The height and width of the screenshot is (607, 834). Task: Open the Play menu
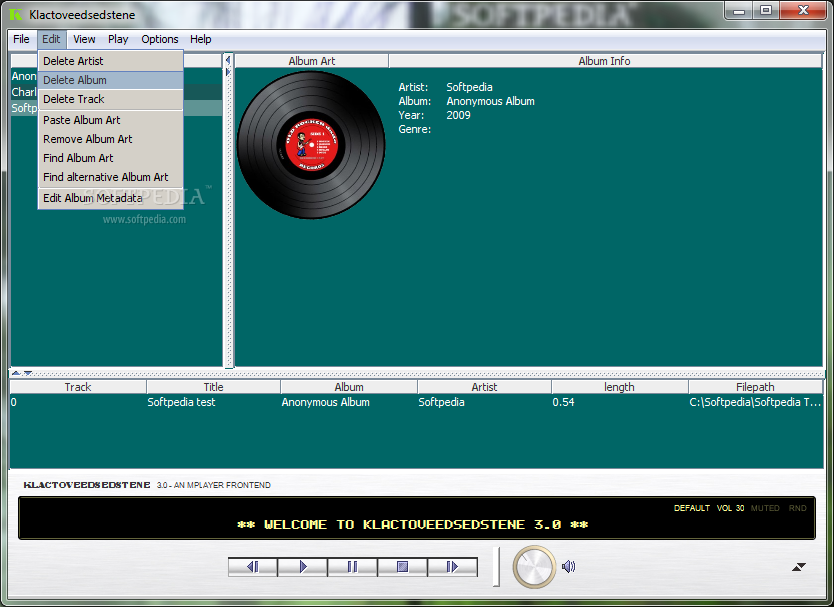[118, 39]
